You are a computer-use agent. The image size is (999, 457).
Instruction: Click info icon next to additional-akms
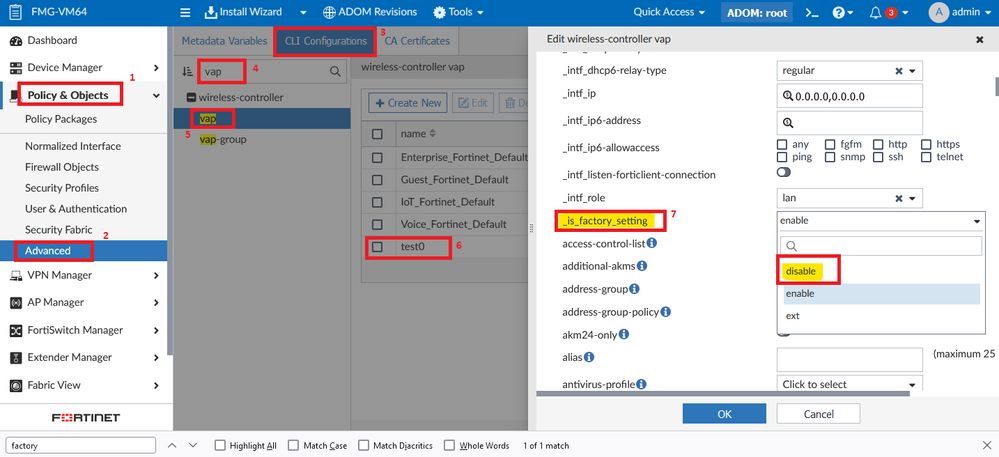click(642, 265)
